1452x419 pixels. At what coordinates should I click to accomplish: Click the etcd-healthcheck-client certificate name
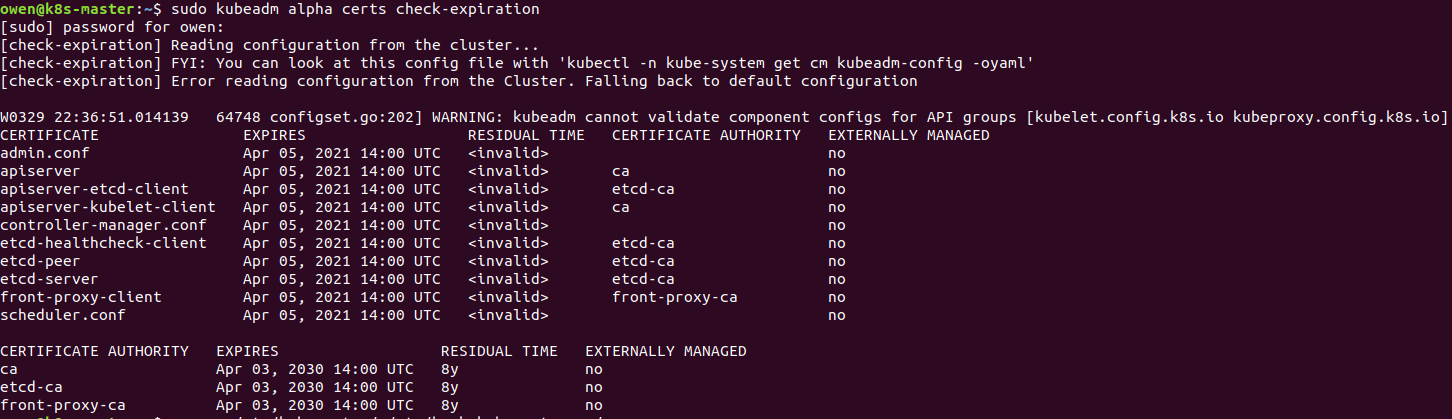coord(103,243)
